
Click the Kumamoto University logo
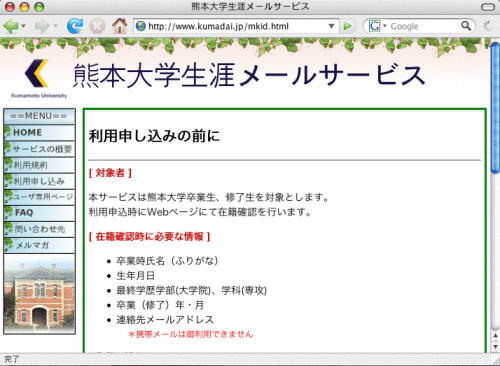[x=39, y=78]
